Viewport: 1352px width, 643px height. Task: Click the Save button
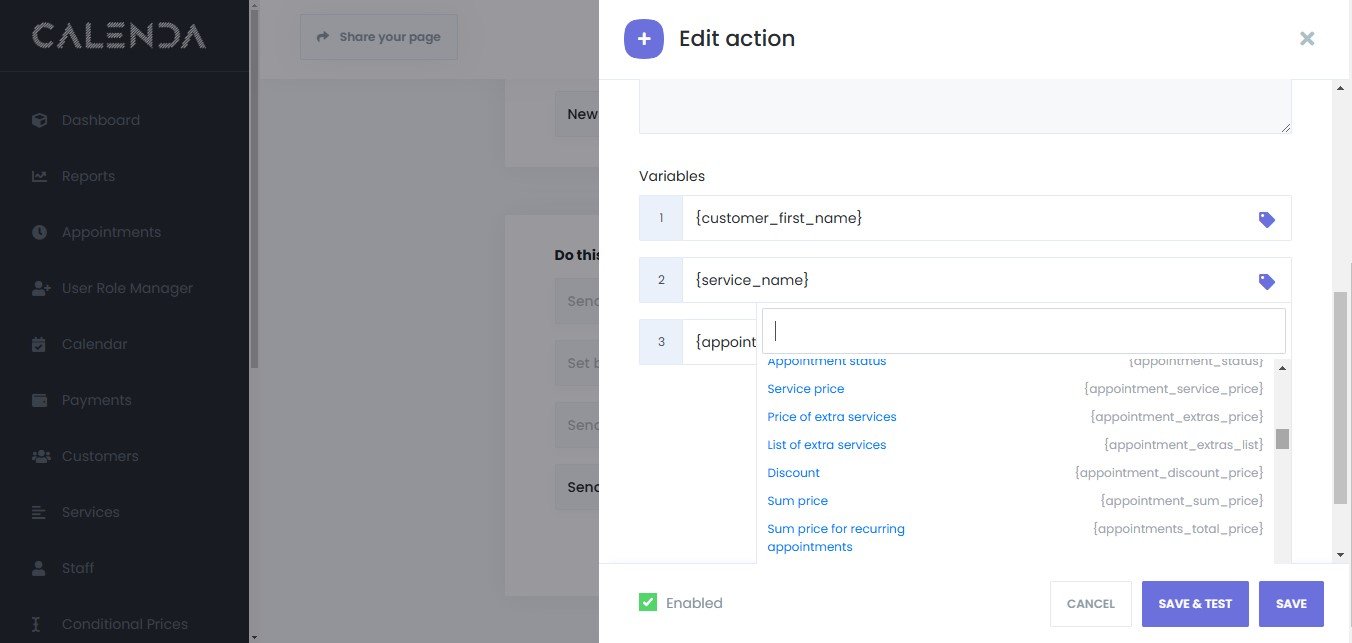point(1290,604)
